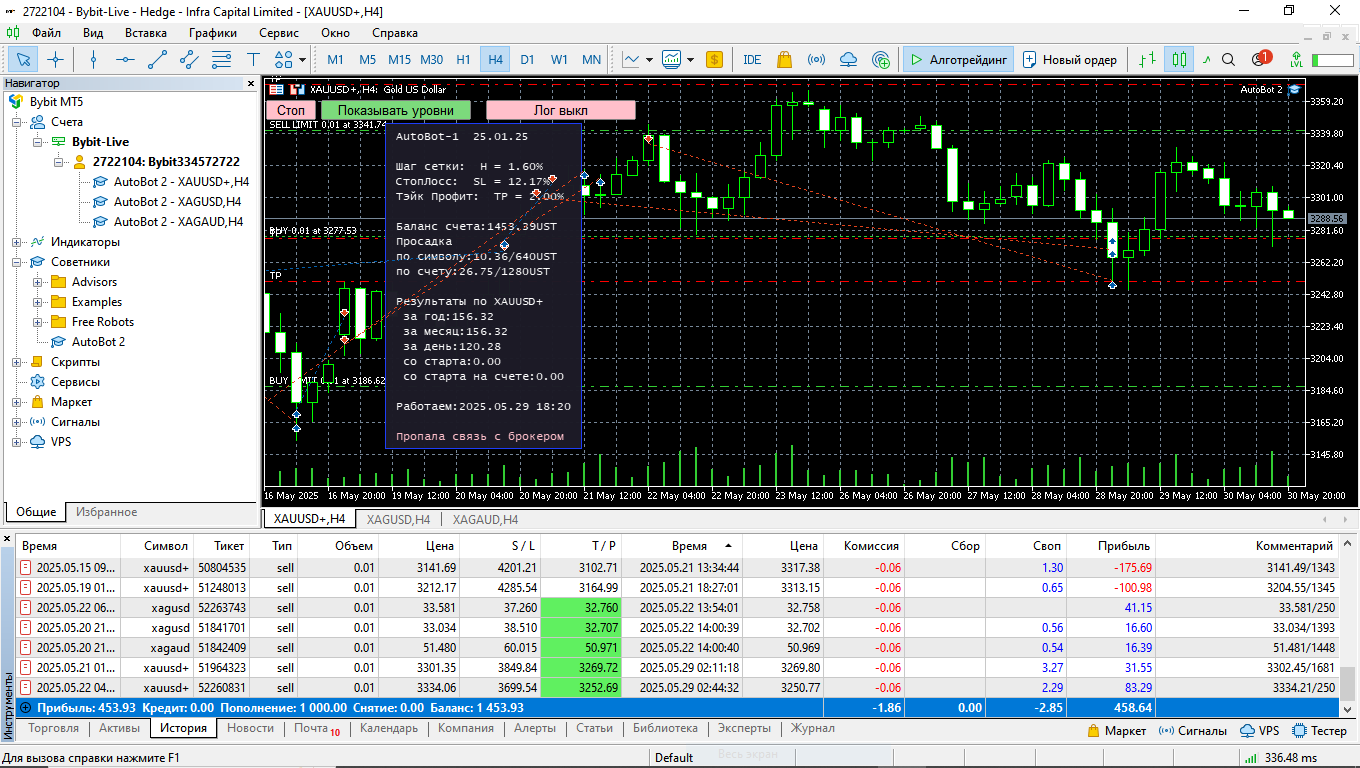Toggle Algo Trading button
Image resolution: width=1360 pixels, height=768 pixels.
[x=958, y=59]
